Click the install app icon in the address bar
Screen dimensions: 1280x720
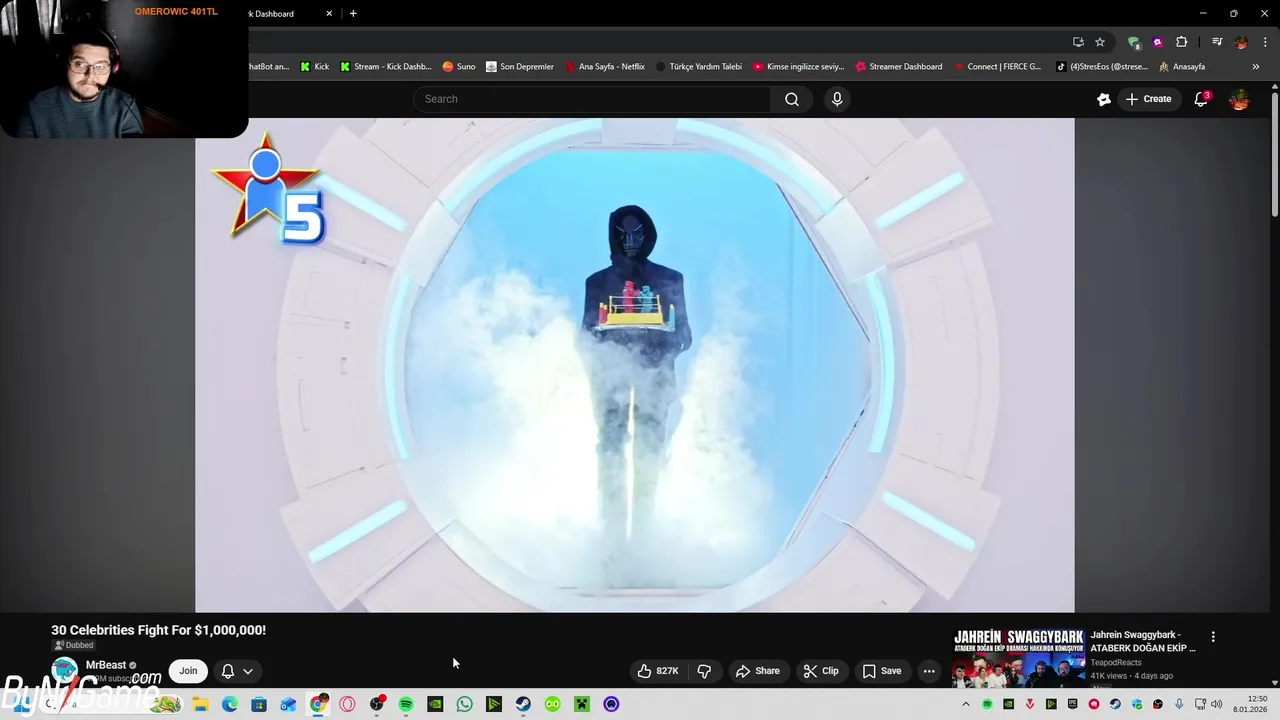(x=1078, y=42)
